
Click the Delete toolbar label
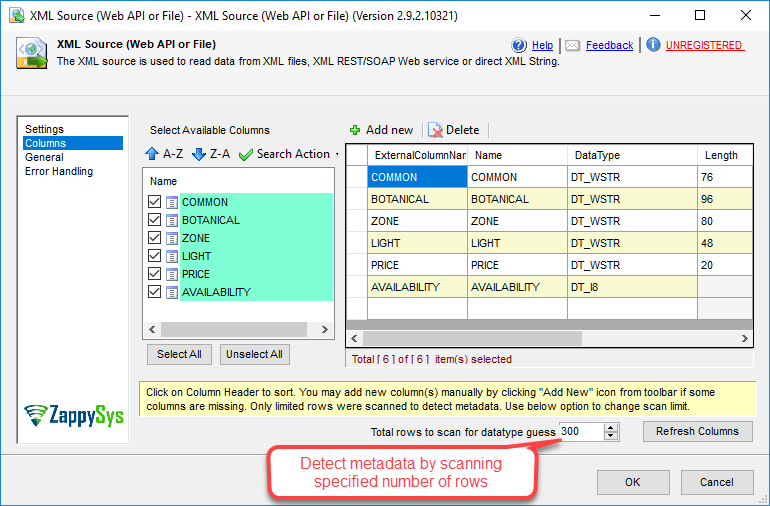(x=463, y=130)
